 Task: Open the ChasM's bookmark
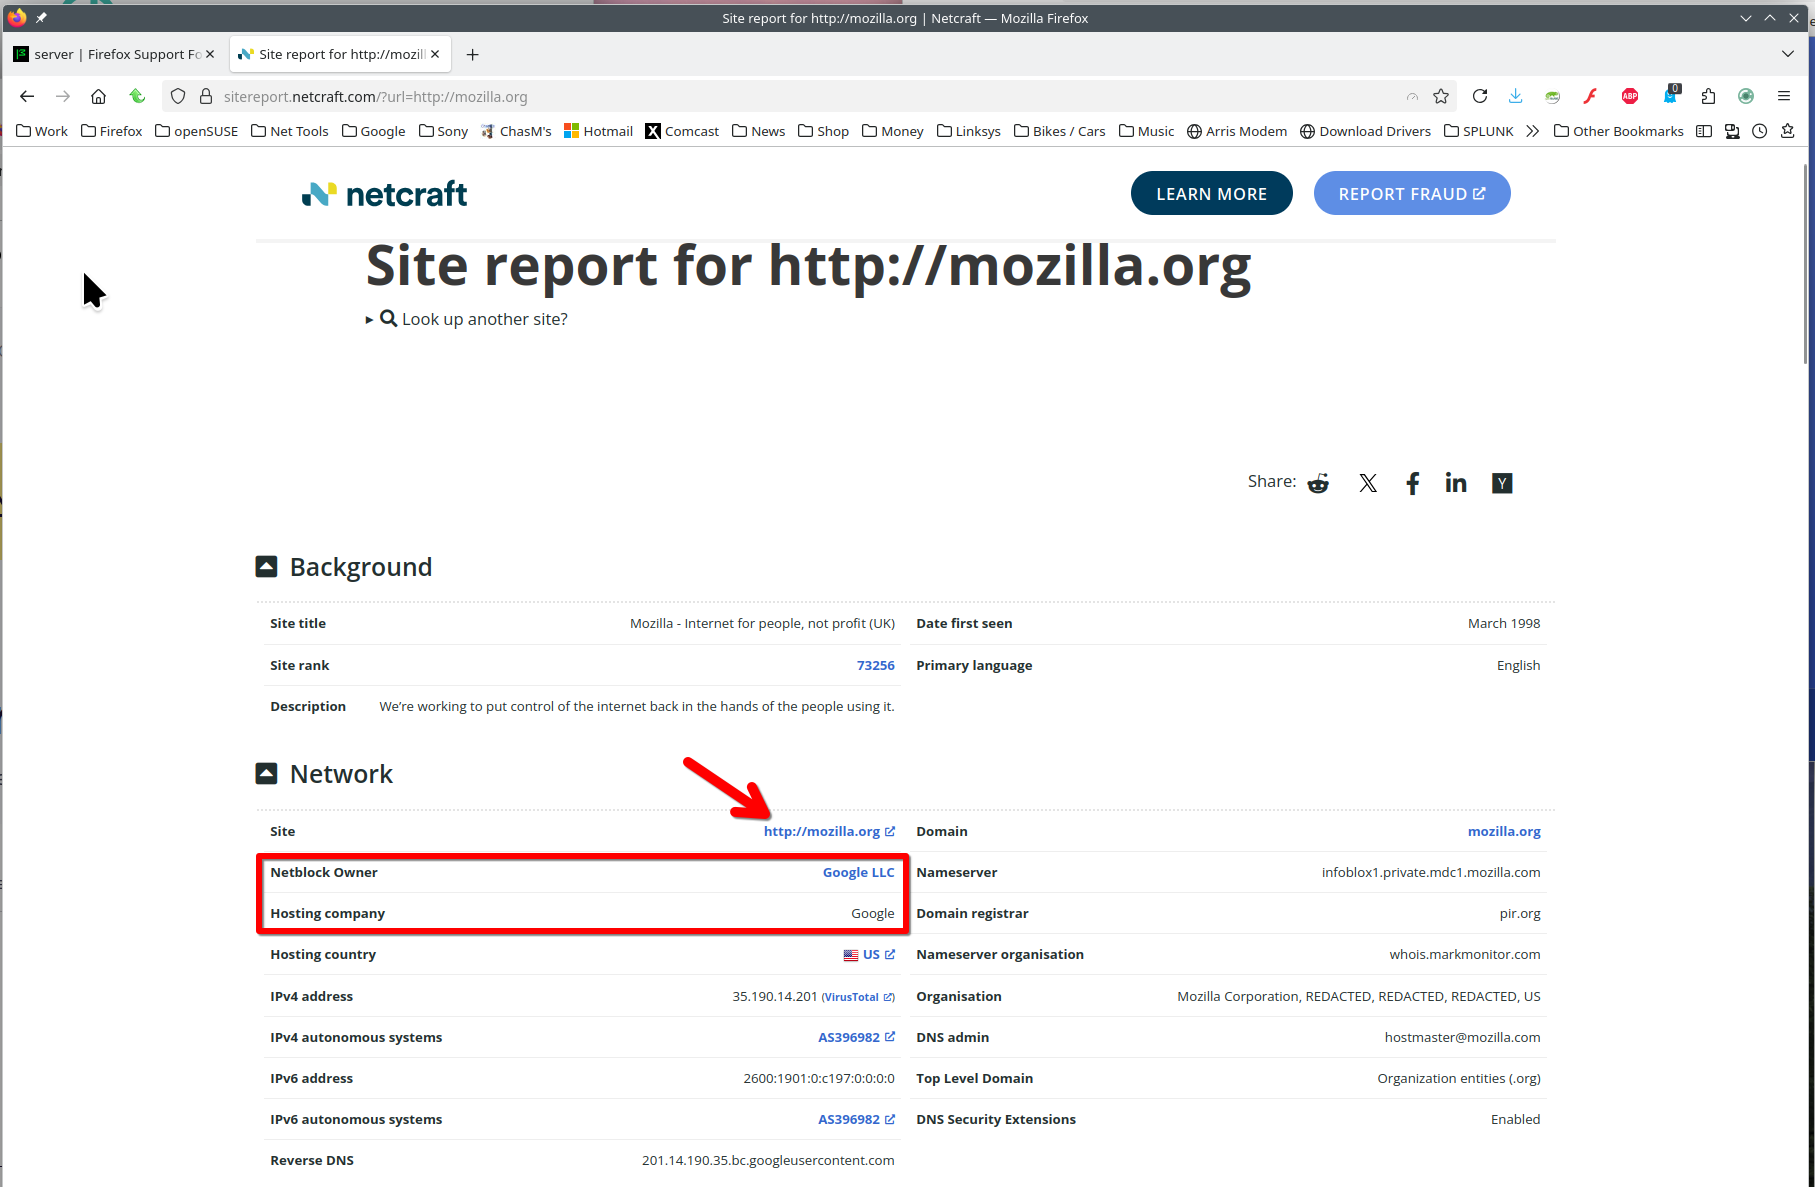(x=516, y=131)
